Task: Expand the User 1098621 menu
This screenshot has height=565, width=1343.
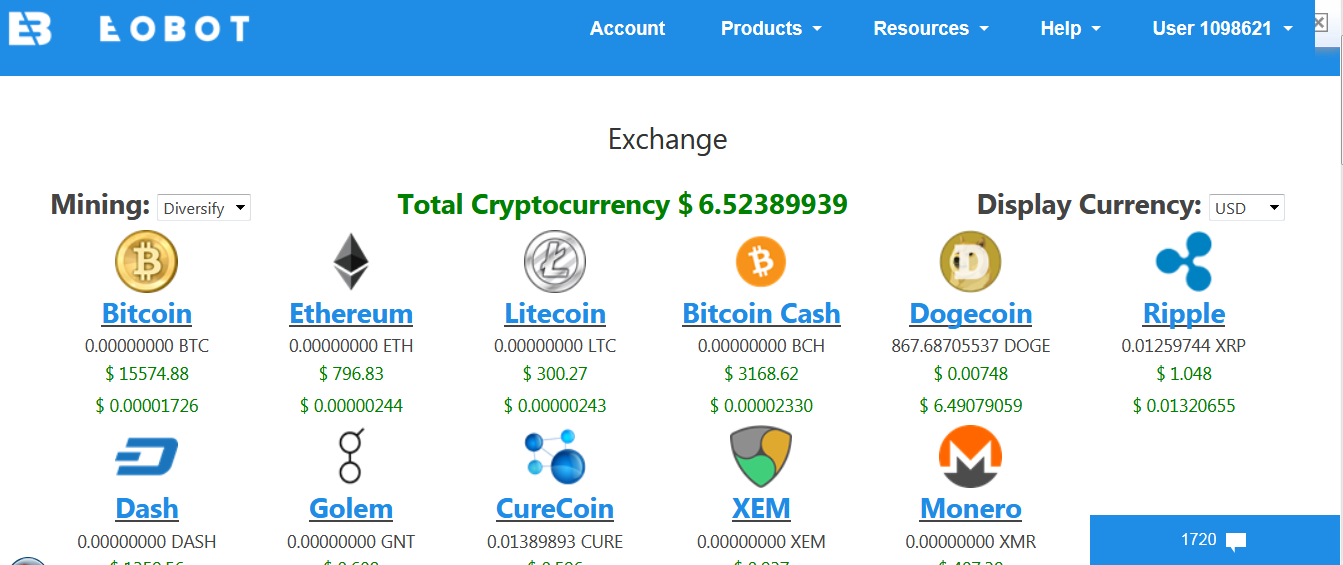Action: pyautogui.click(x=1222, y=29)
